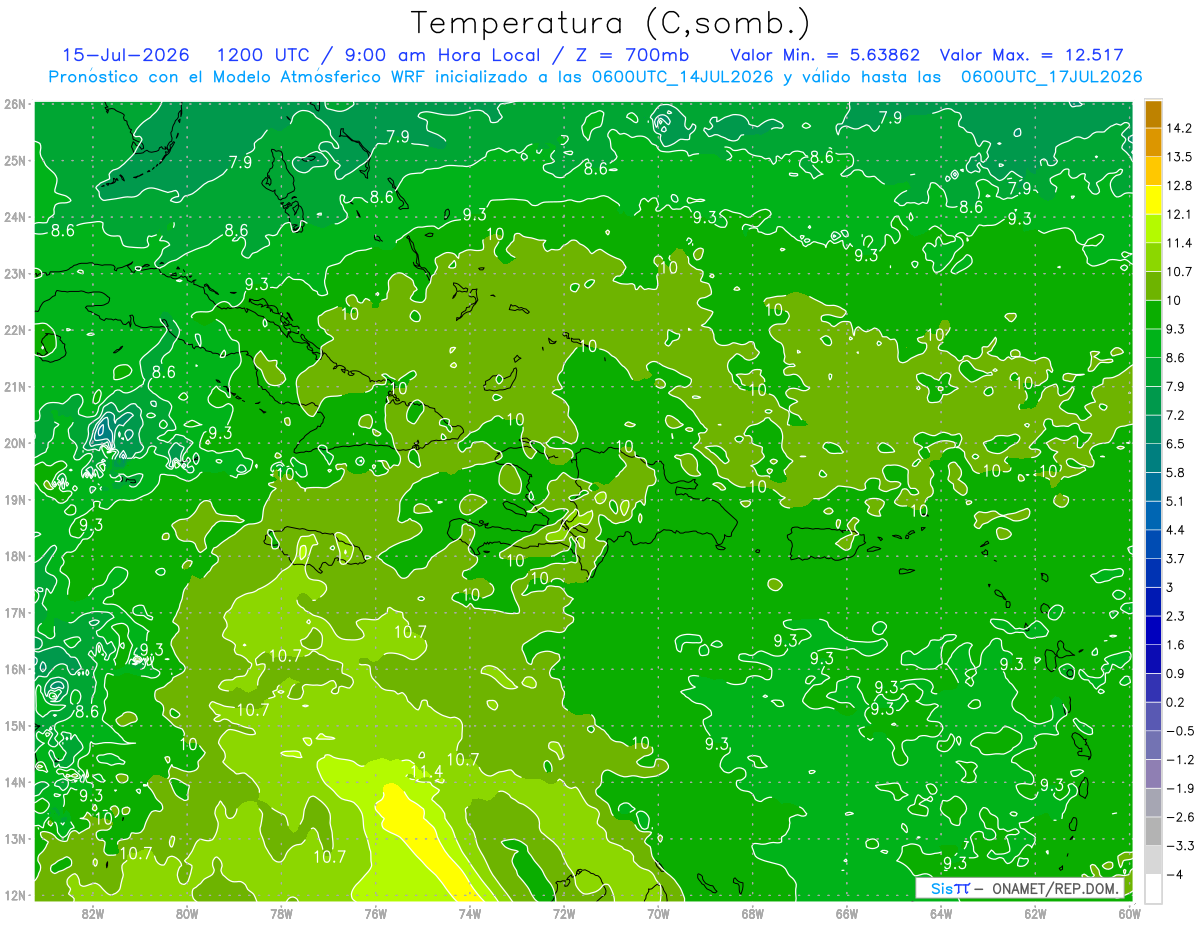Click the "12N" latitude axis label
This screenshot has height=927, width=1200.
coord(15,895)
